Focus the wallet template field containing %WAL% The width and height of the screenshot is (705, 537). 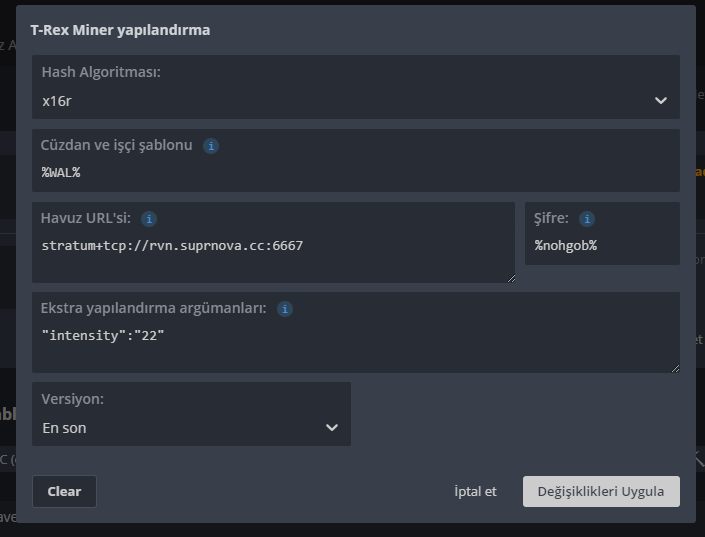(x=355, y=172)
